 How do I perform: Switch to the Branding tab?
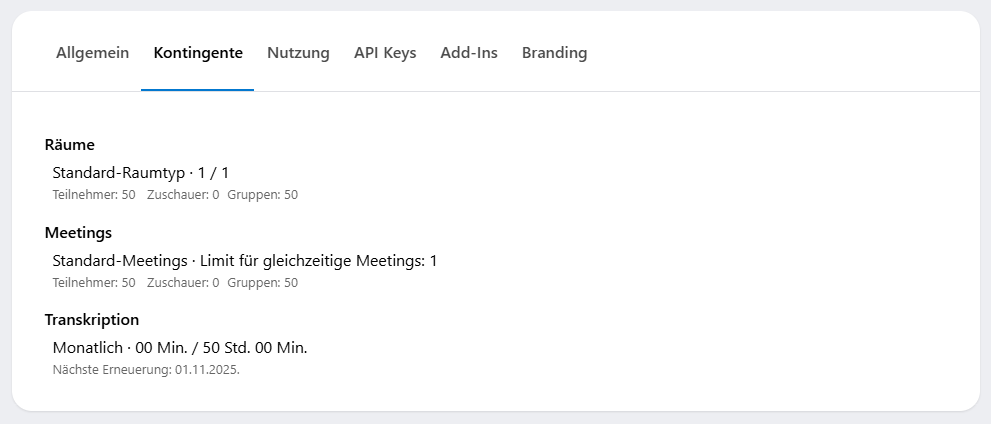coord(554,53)
